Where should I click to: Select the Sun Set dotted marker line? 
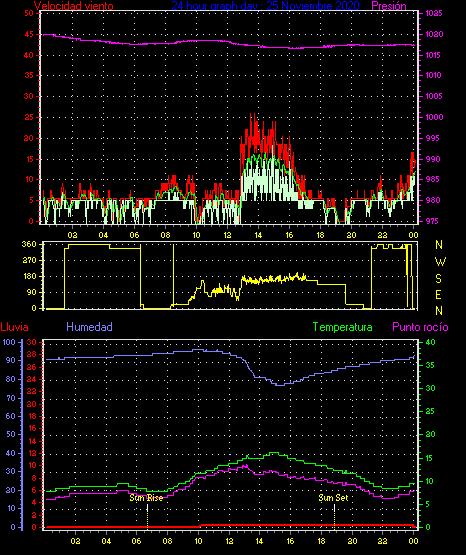tap(334, 516)
